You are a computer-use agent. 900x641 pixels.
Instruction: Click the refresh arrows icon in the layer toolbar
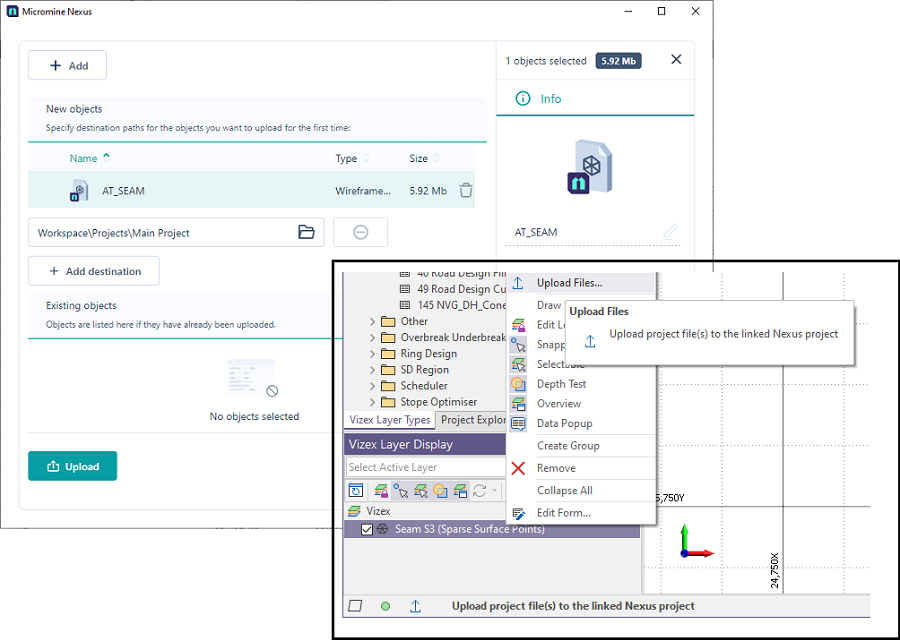coord(480,491)
